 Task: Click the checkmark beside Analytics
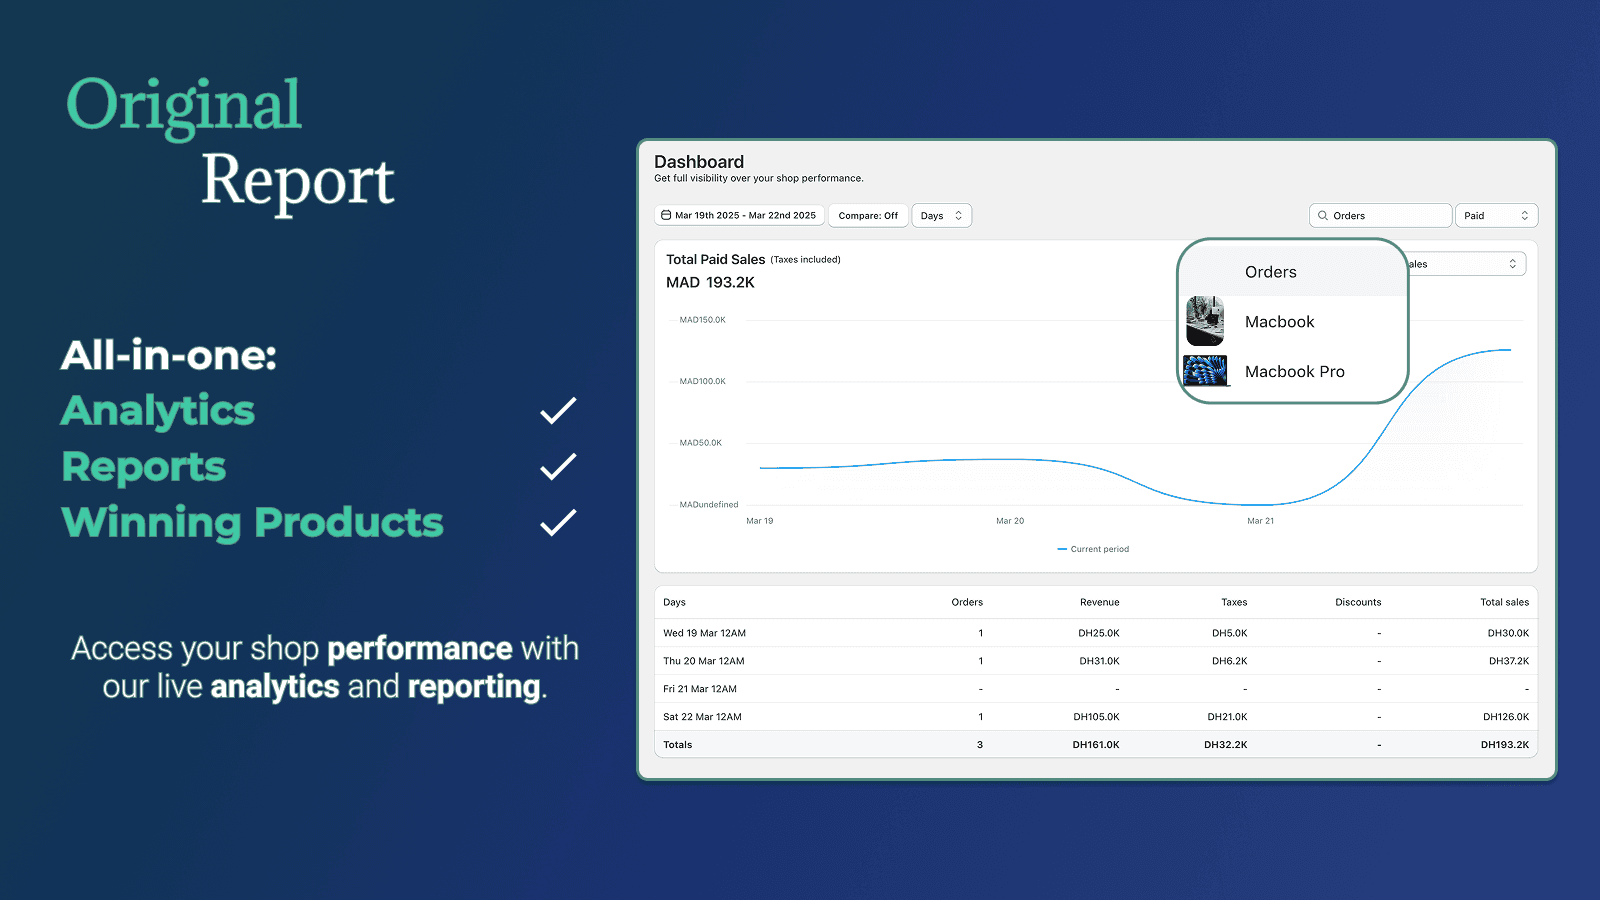tap(558, 411)
